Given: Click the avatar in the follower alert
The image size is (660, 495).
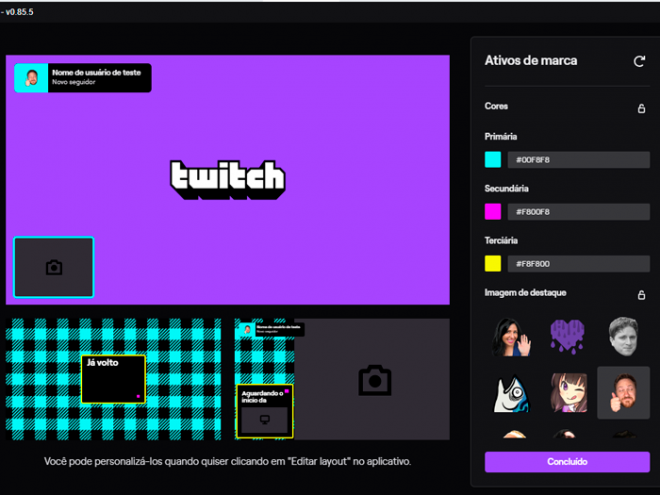Looking at the screenshot, I should pyautogui.click(x=32, y=78).
